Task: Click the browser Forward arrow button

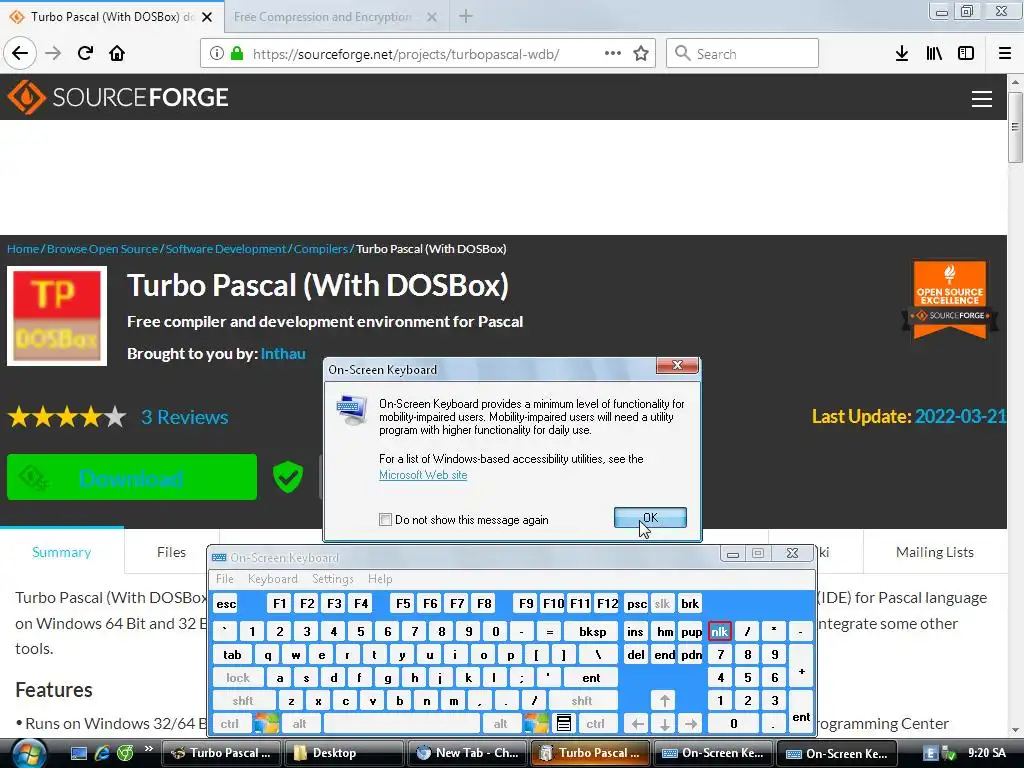Action: pyautogui.click(x=54, y=53)
